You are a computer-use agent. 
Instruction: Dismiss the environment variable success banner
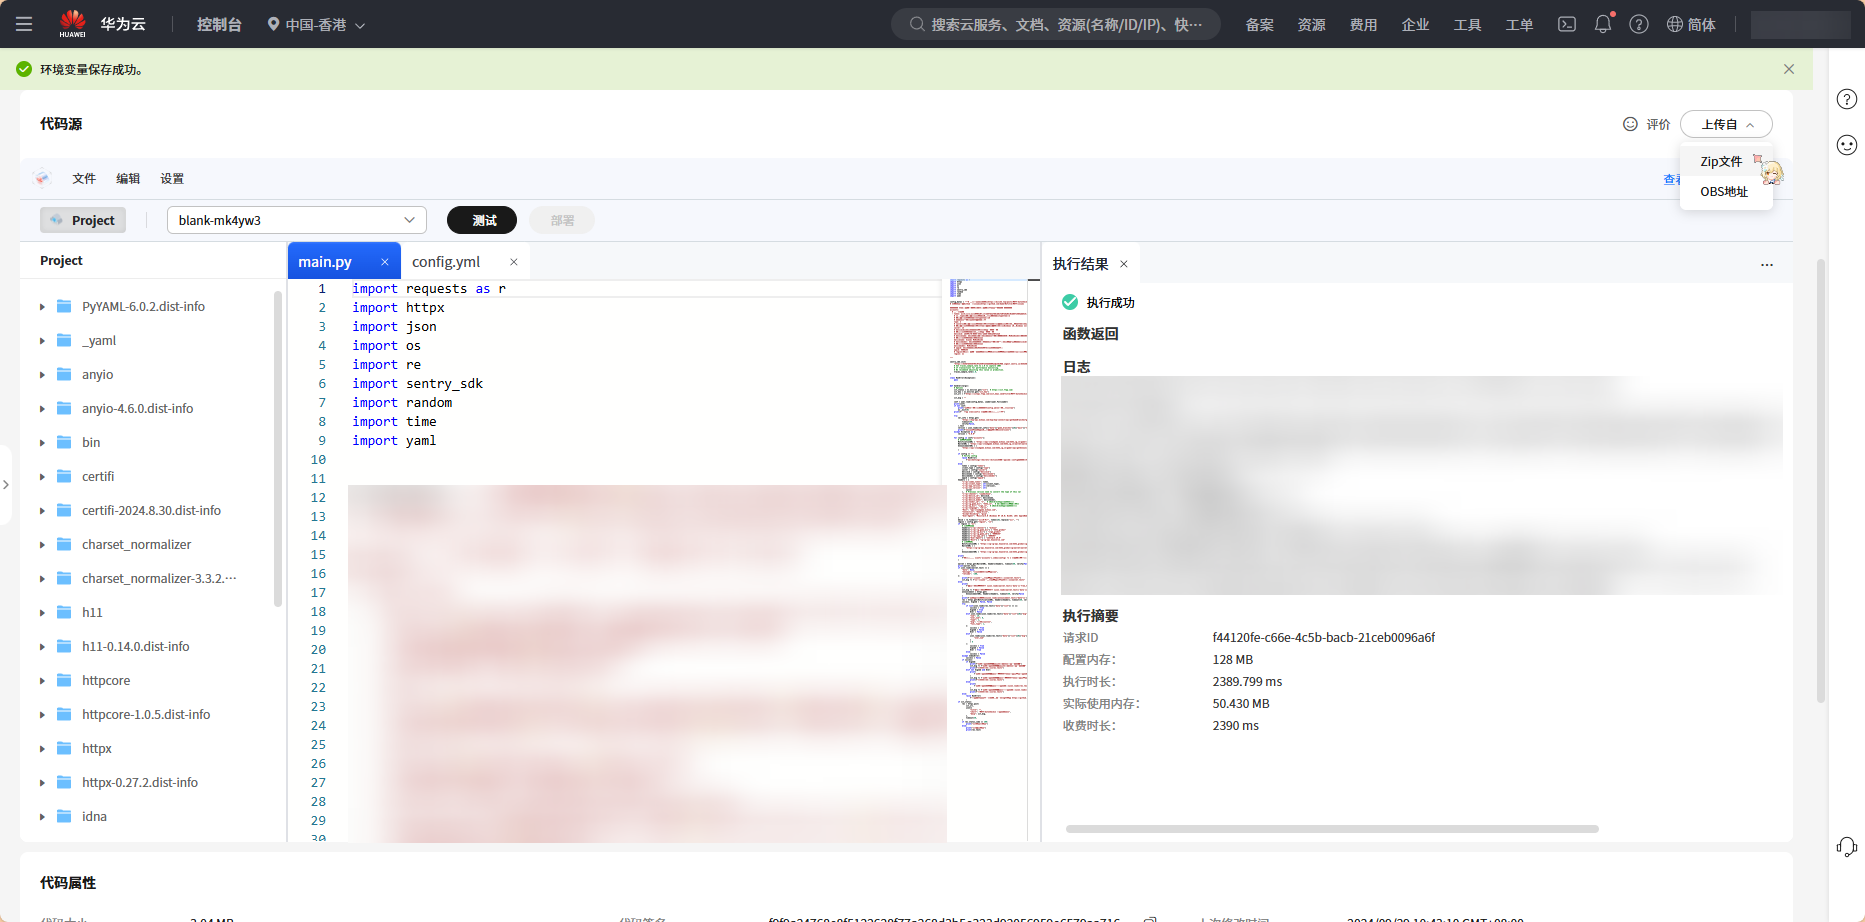point(1789,69)
